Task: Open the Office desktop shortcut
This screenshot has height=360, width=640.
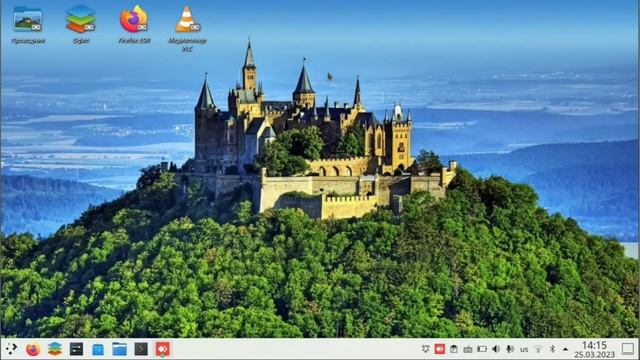Action: point(81,24)
